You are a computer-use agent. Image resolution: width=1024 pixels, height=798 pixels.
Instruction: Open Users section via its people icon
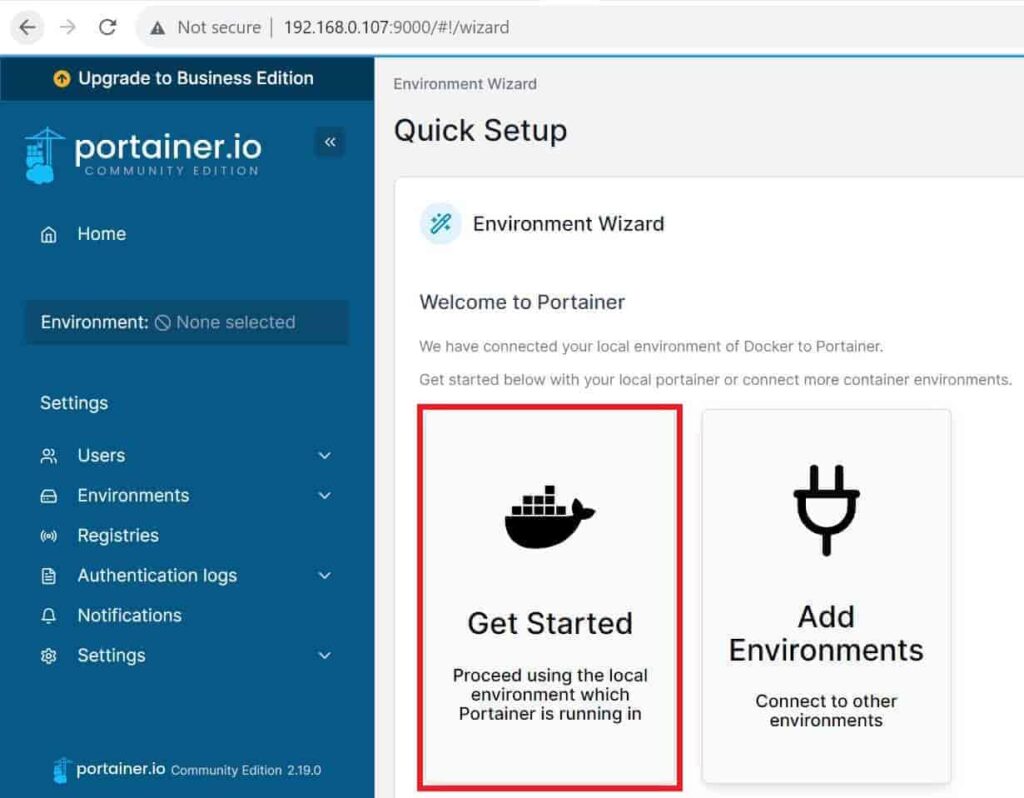[47, 455]
